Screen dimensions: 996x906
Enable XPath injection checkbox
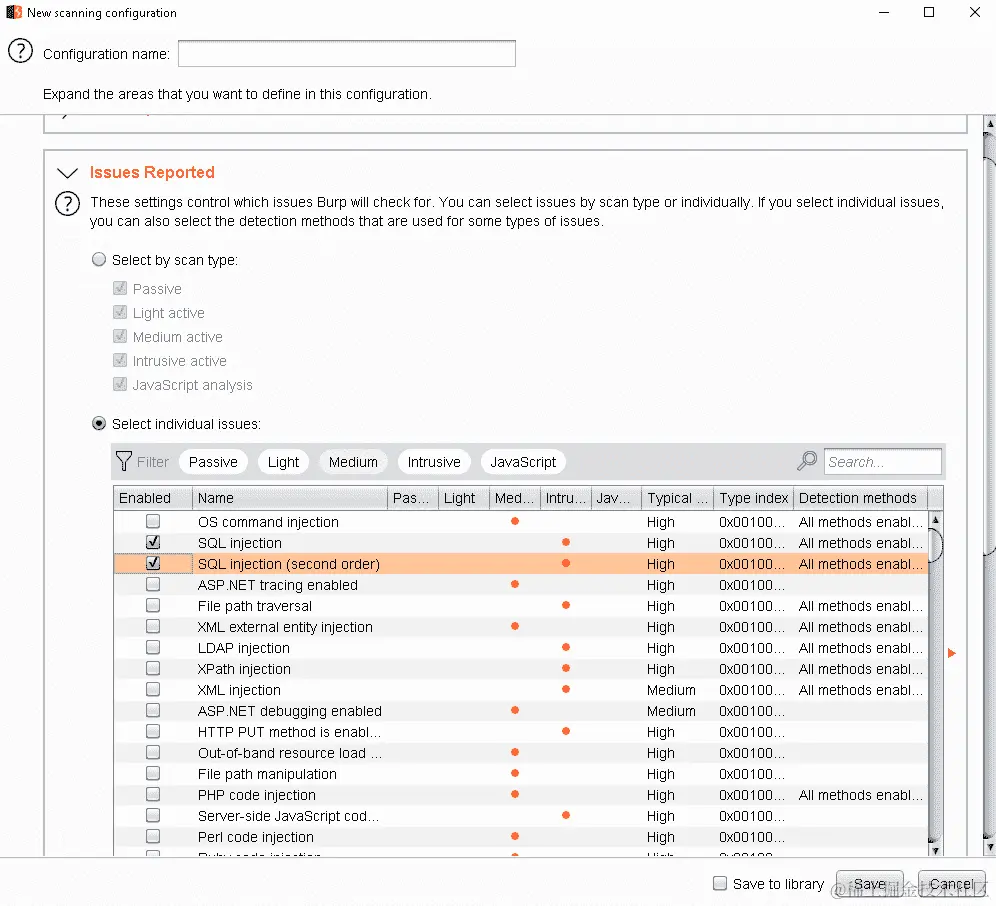pyautogui.click(x=152, y=668)
